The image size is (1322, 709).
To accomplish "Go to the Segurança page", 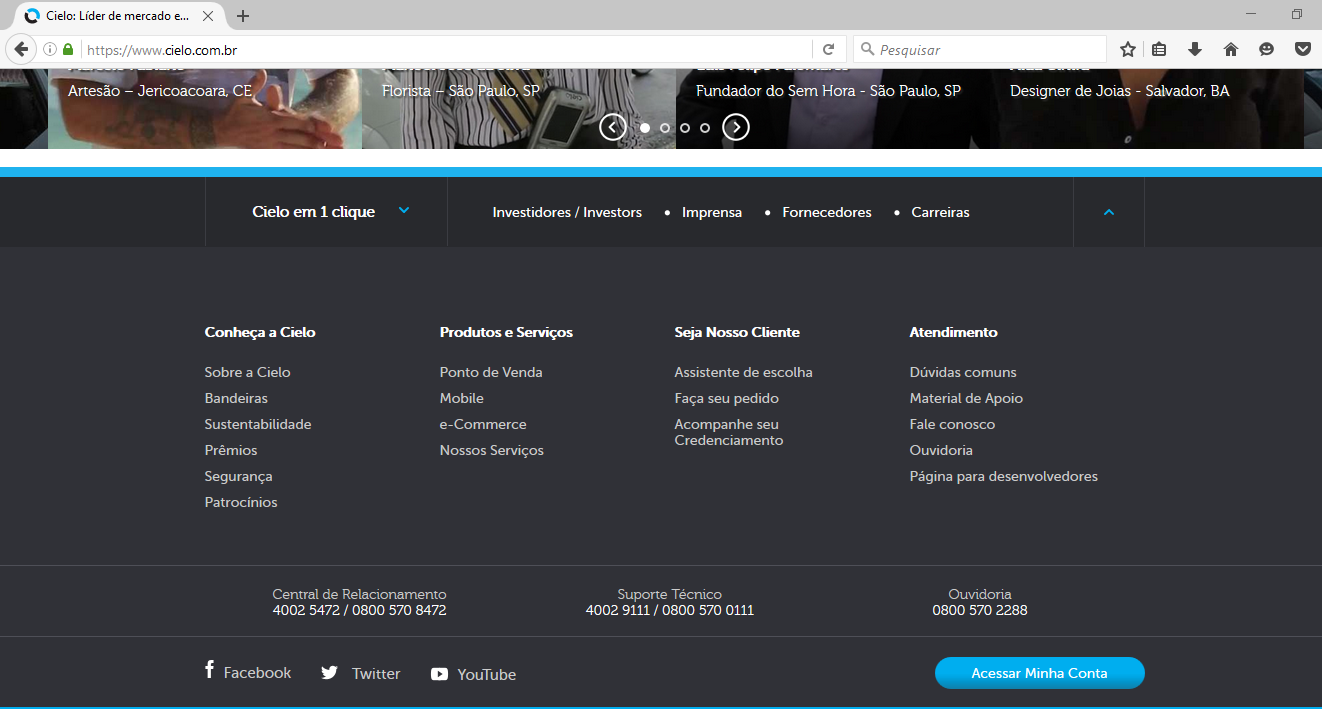I will 238,476.
